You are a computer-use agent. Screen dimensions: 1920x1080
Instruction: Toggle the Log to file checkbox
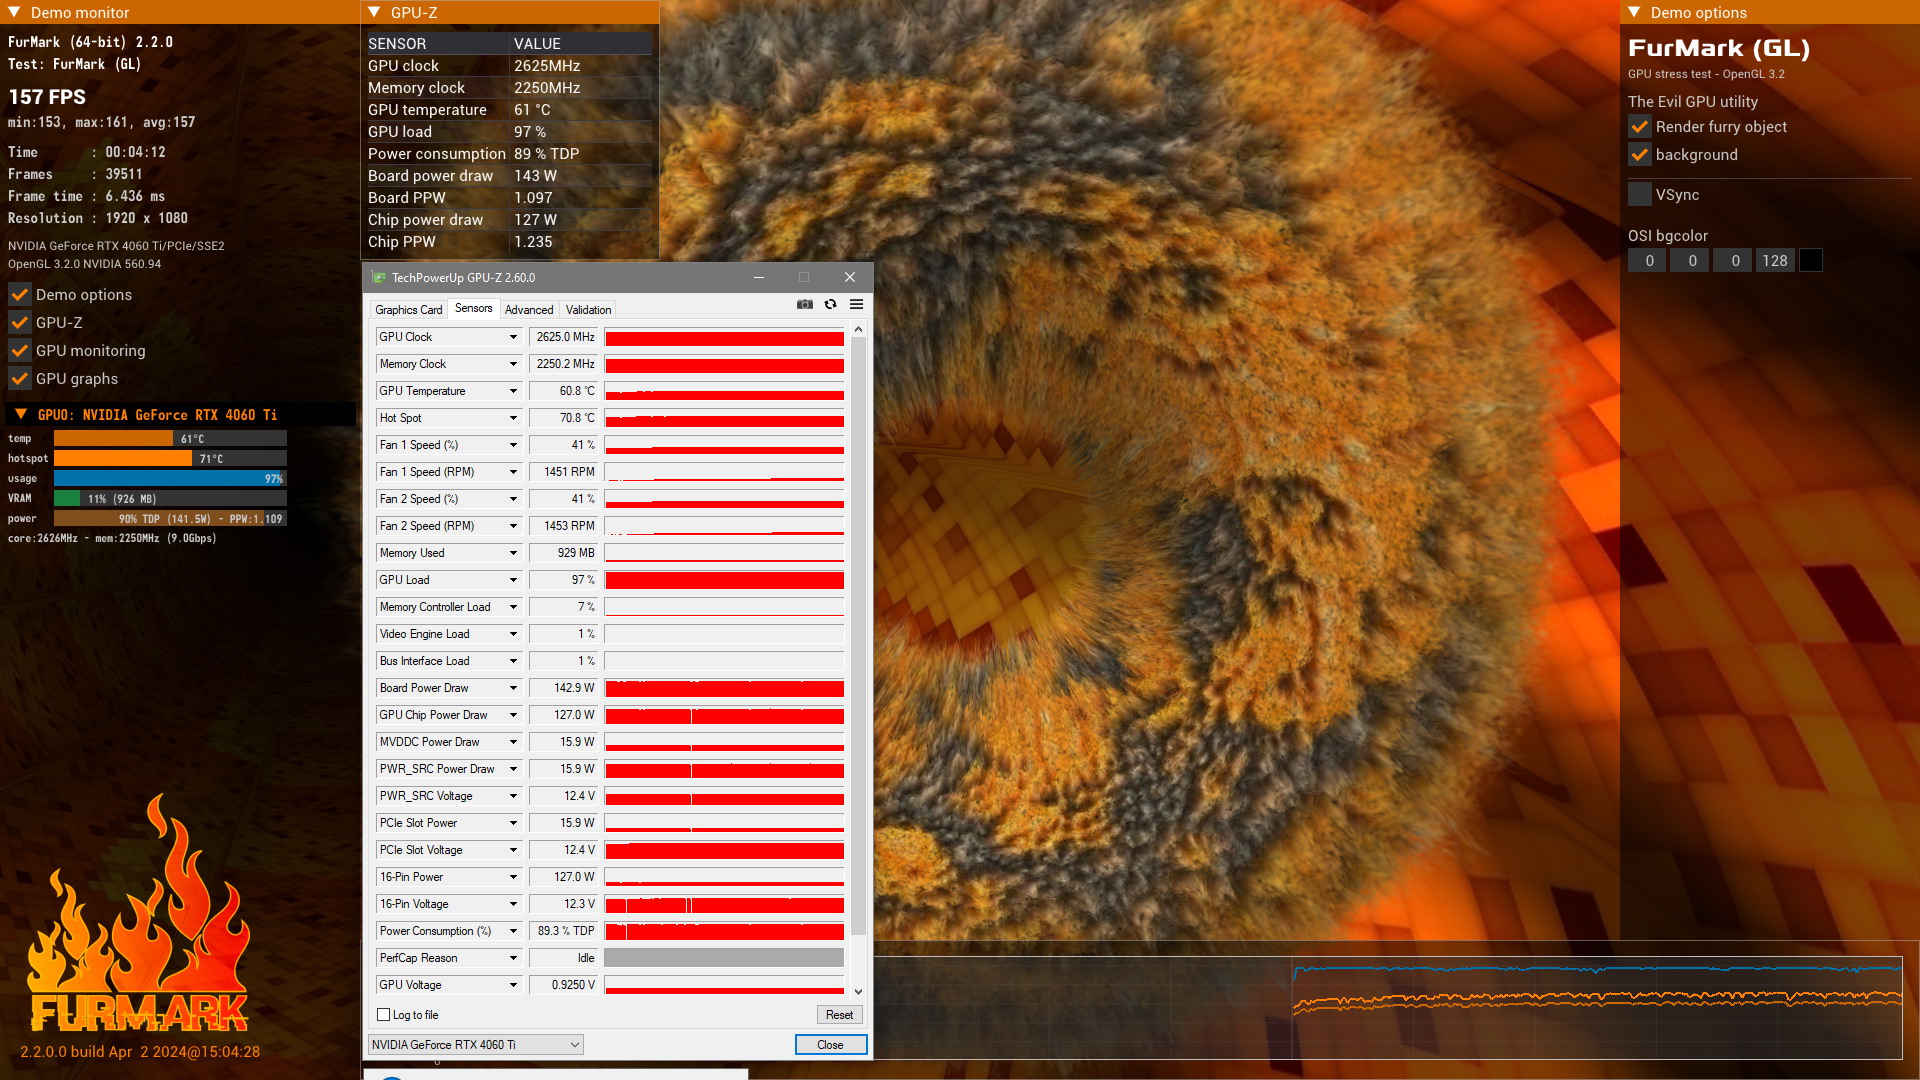383,1014
